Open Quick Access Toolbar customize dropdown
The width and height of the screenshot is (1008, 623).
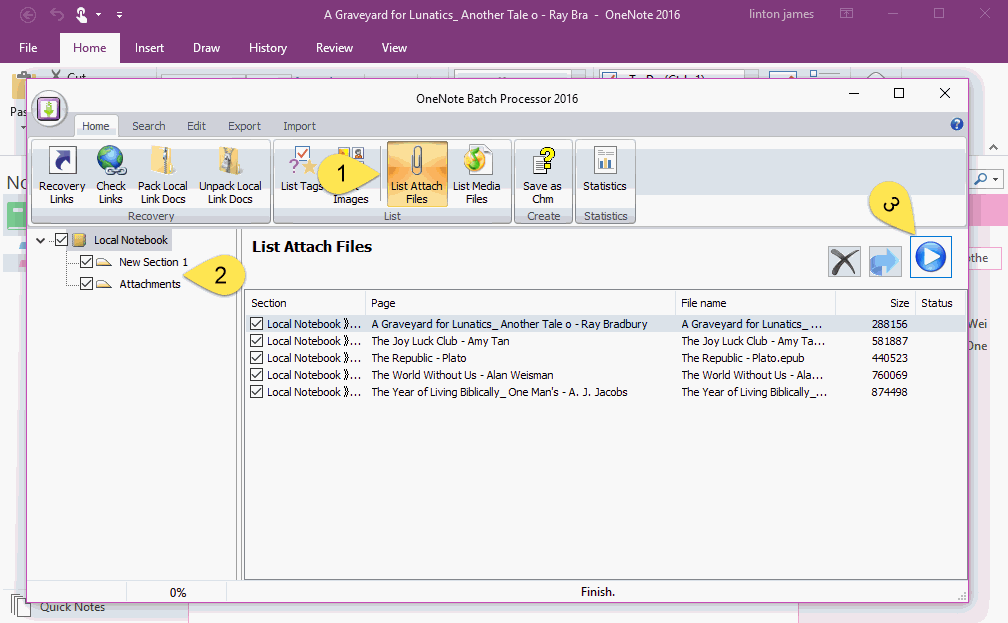click(x=120, y=15)
